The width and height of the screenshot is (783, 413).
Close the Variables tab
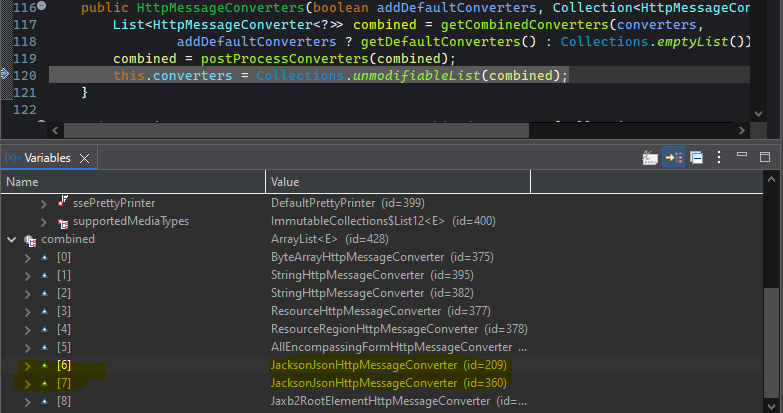84,158
